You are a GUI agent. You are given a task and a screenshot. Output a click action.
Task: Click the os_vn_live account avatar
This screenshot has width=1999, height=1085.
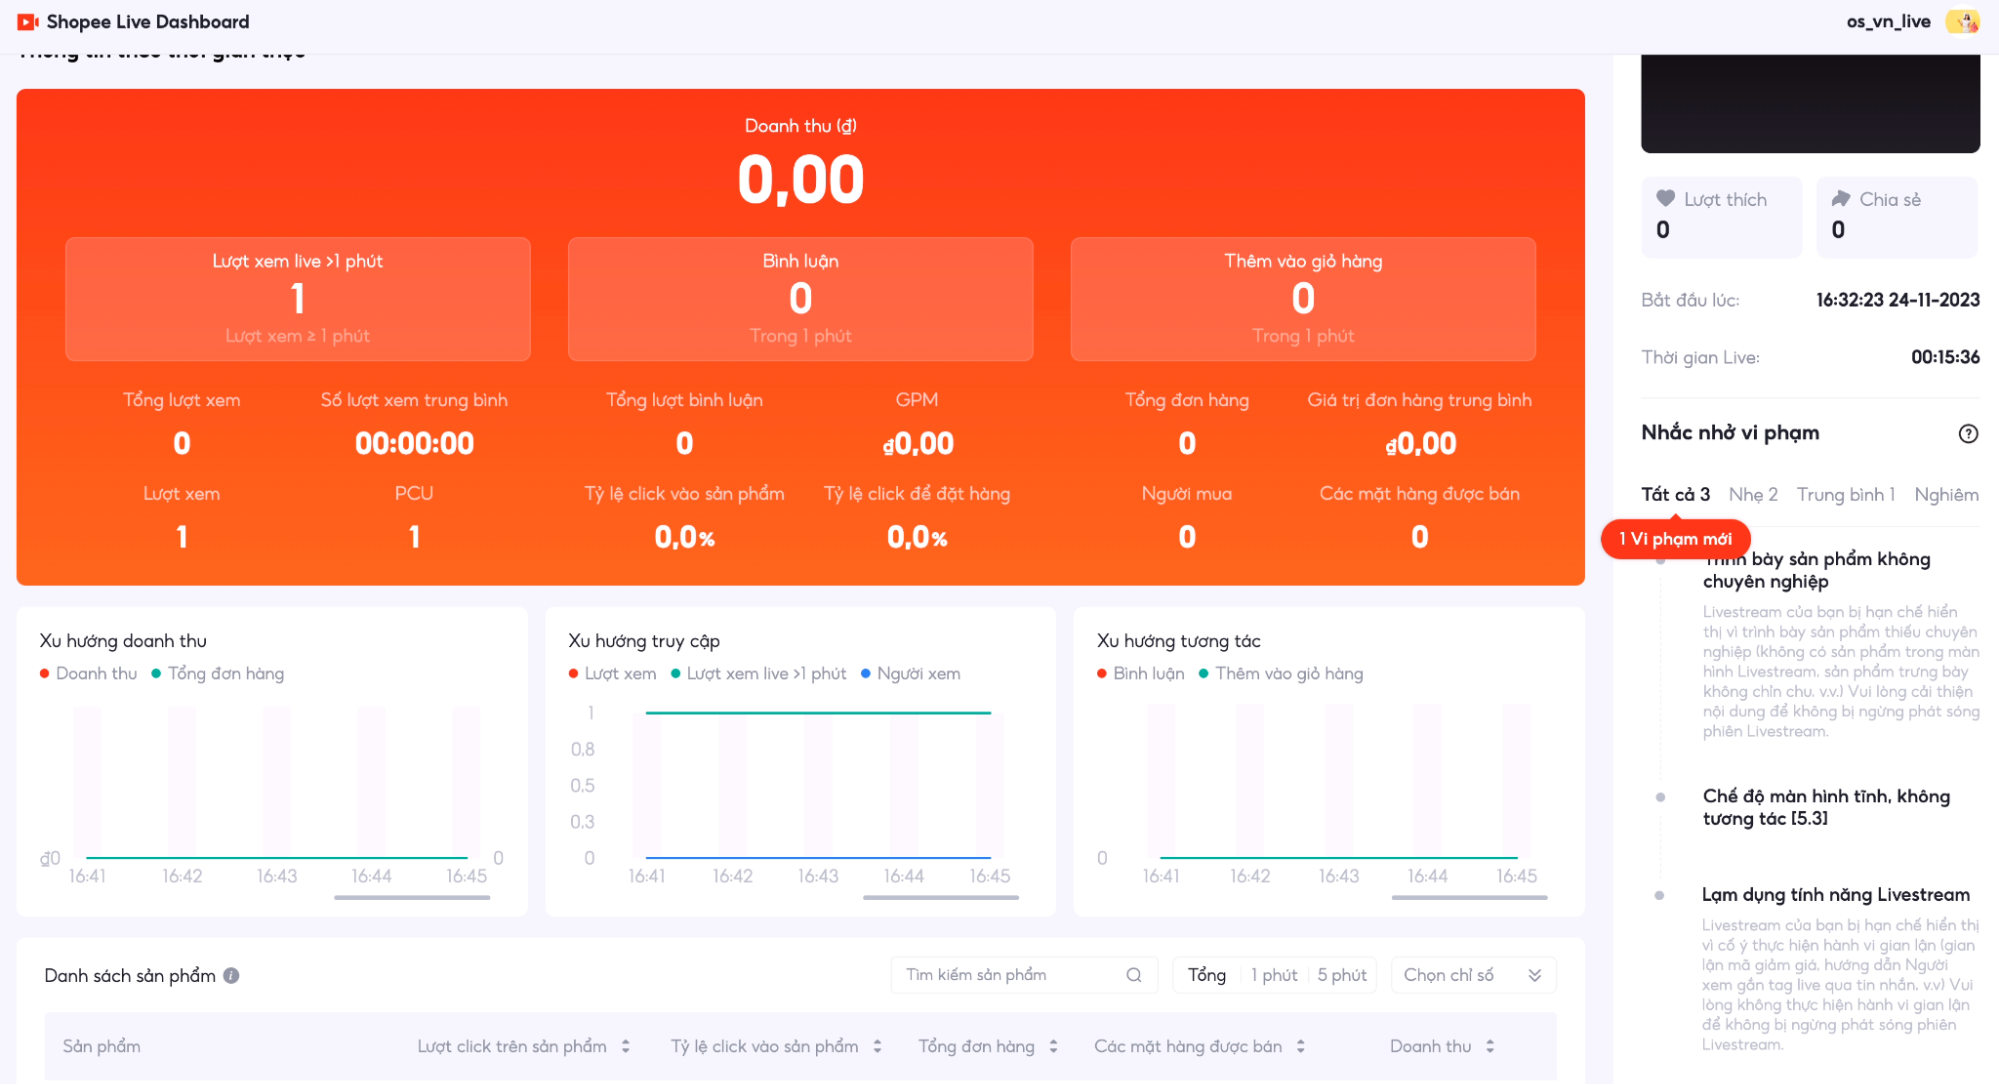1963,21
